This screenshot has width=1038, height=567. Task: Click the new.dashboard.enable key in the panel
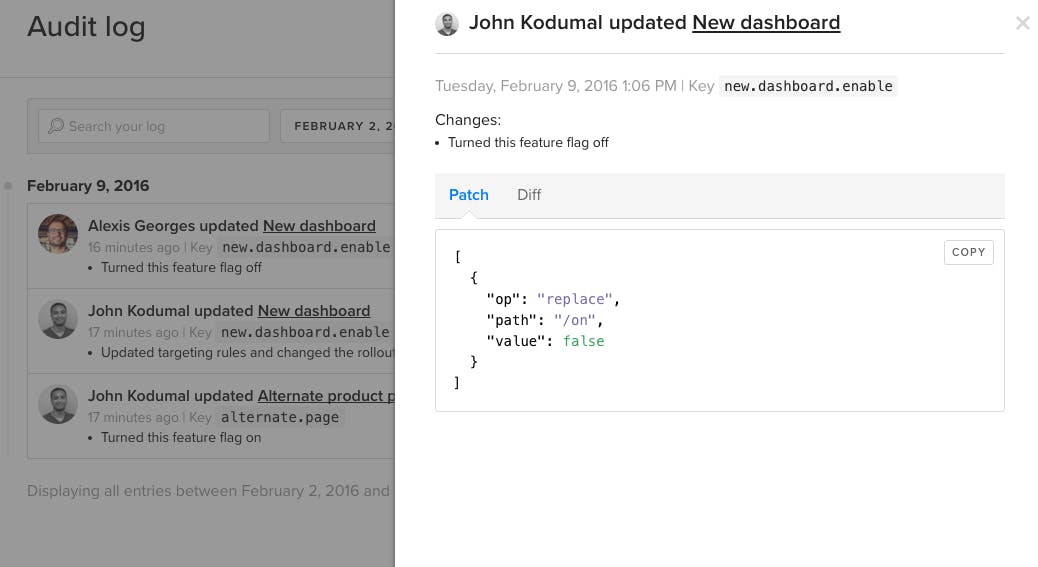pyautogui.click(x=808, y=86)
